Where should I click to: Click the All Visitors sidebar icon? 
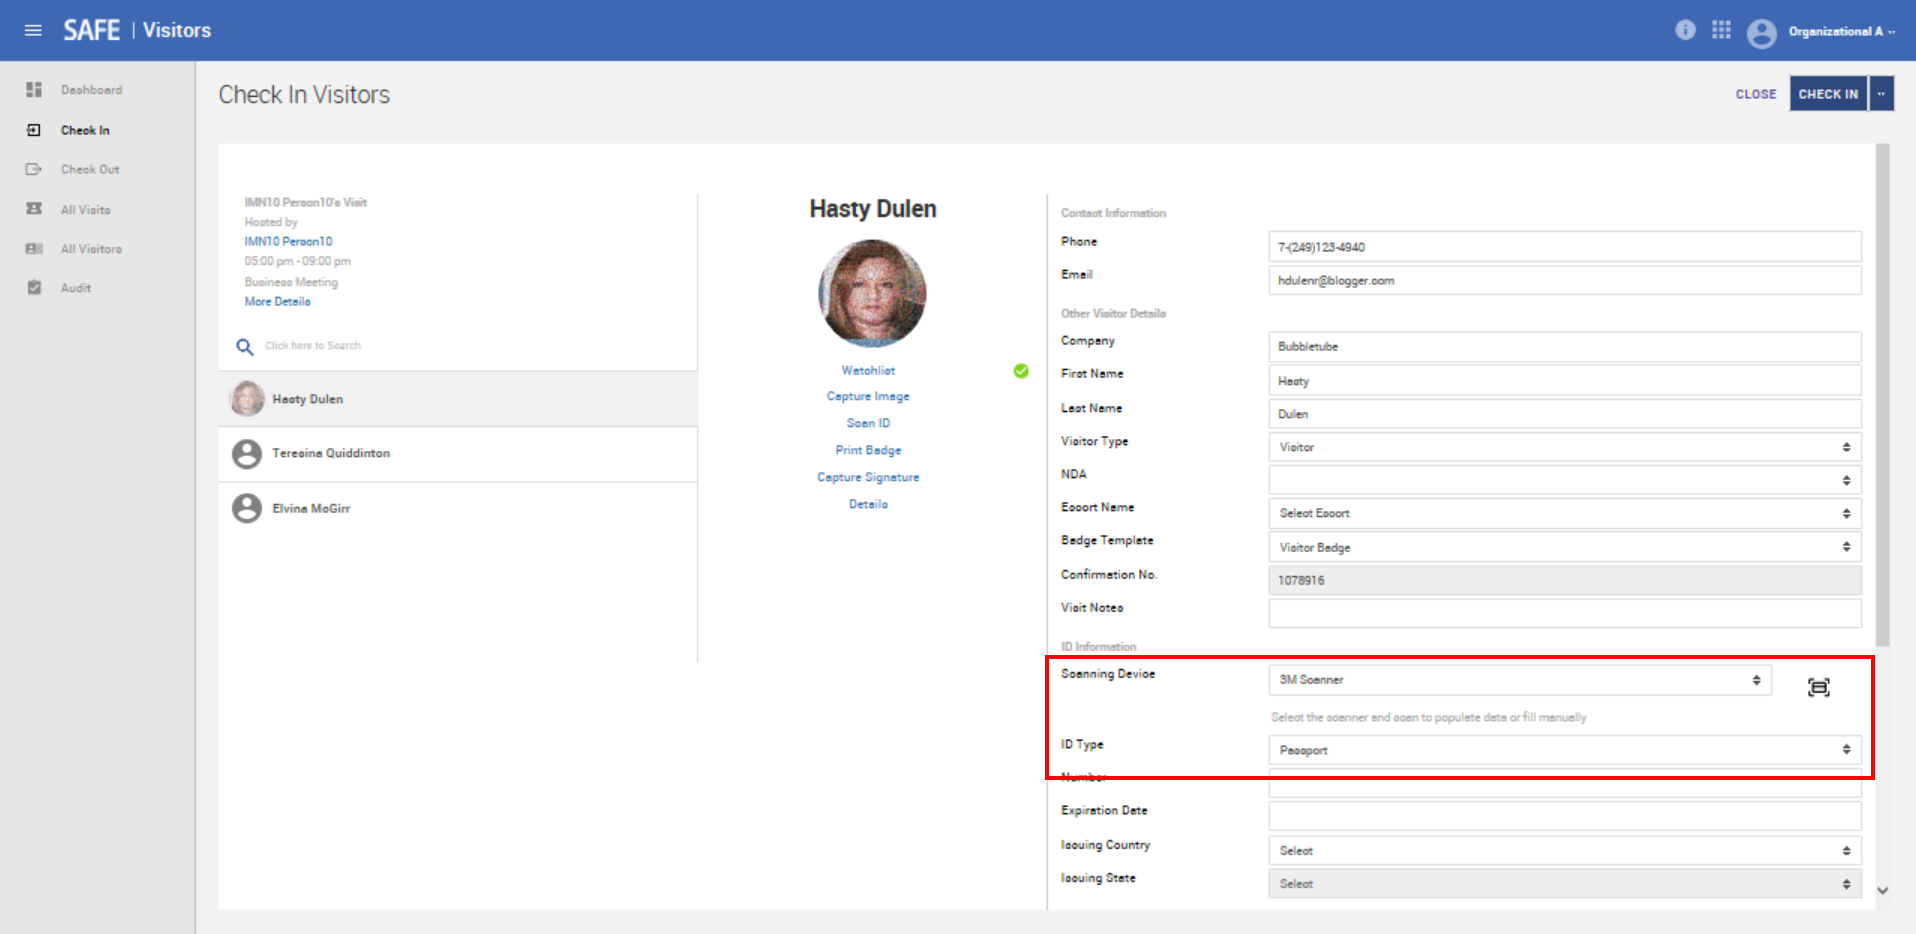coord(34,248)
